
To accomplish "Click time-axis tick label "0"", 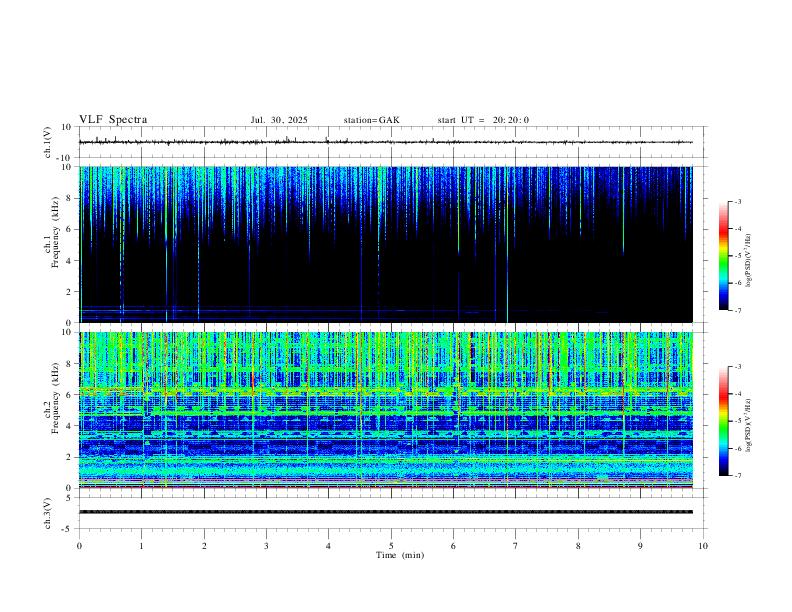I will point(79,546).
